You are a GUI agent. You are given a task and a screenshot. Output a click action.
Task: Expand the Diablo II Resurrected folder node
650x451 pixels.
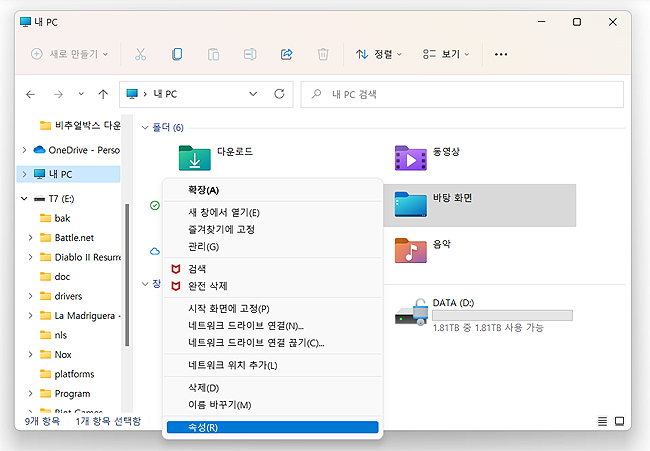coord(30,257)
